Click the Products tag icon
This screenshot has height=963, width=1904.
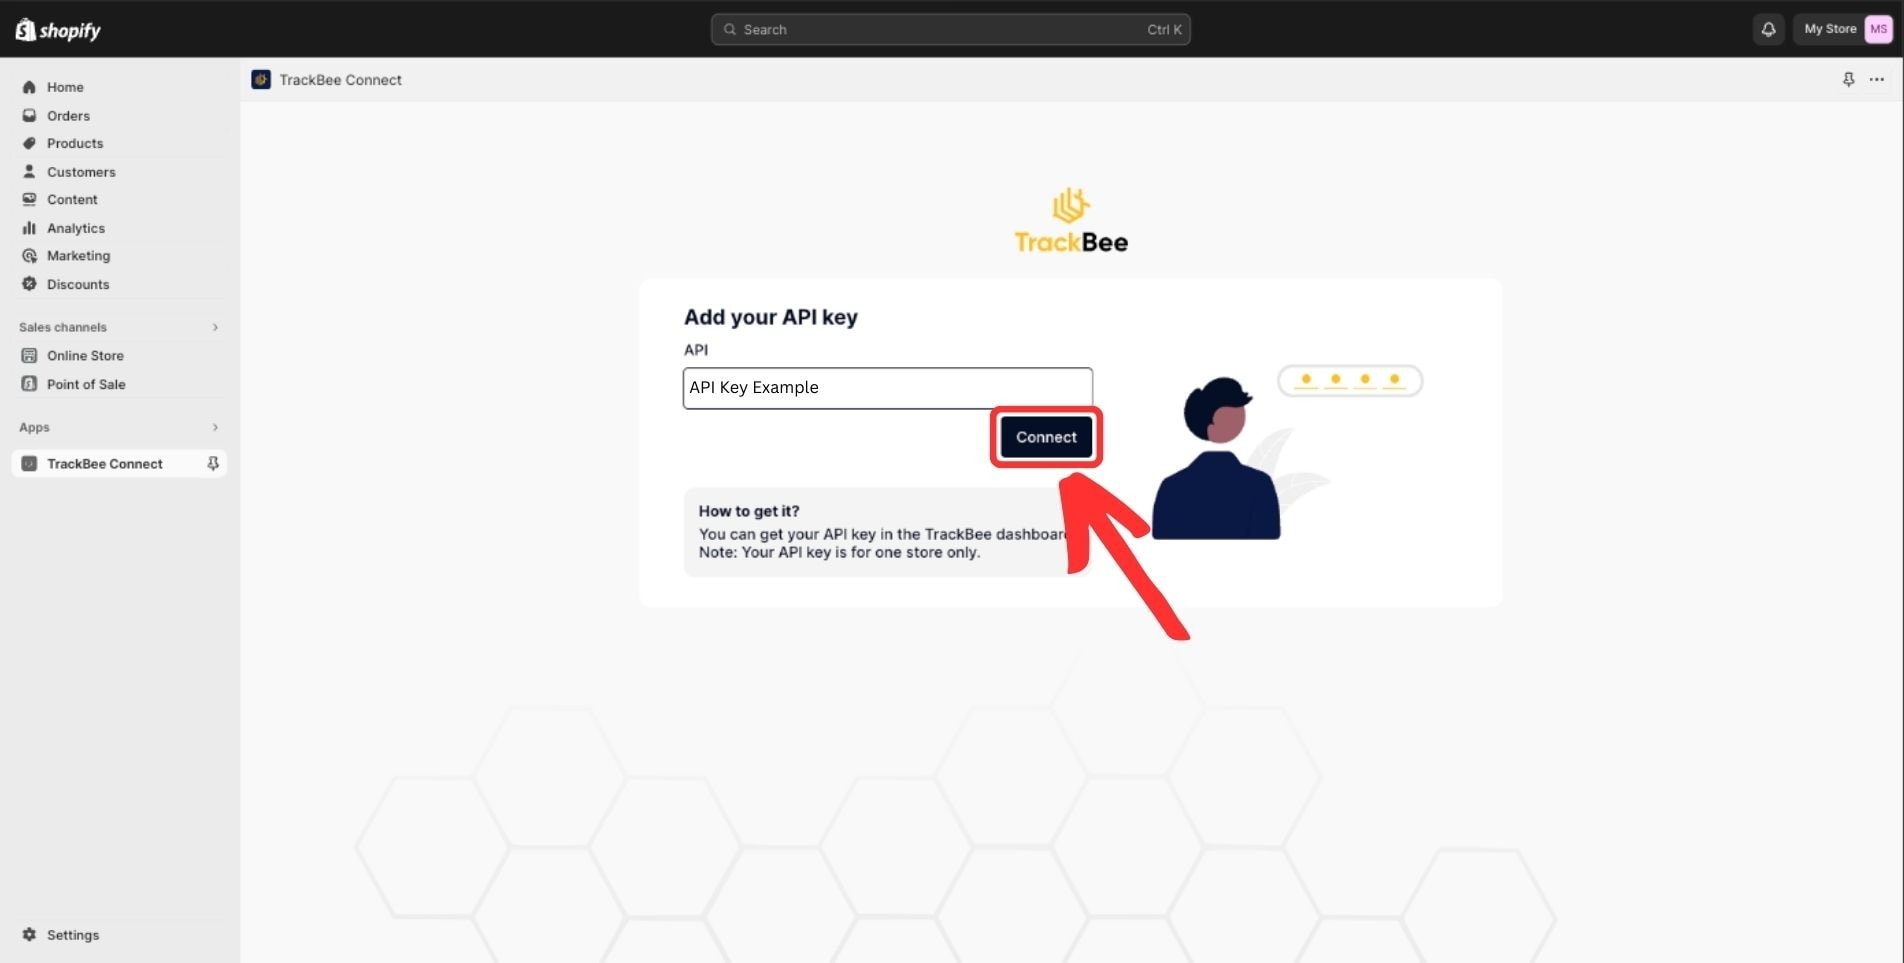(29, 143)
